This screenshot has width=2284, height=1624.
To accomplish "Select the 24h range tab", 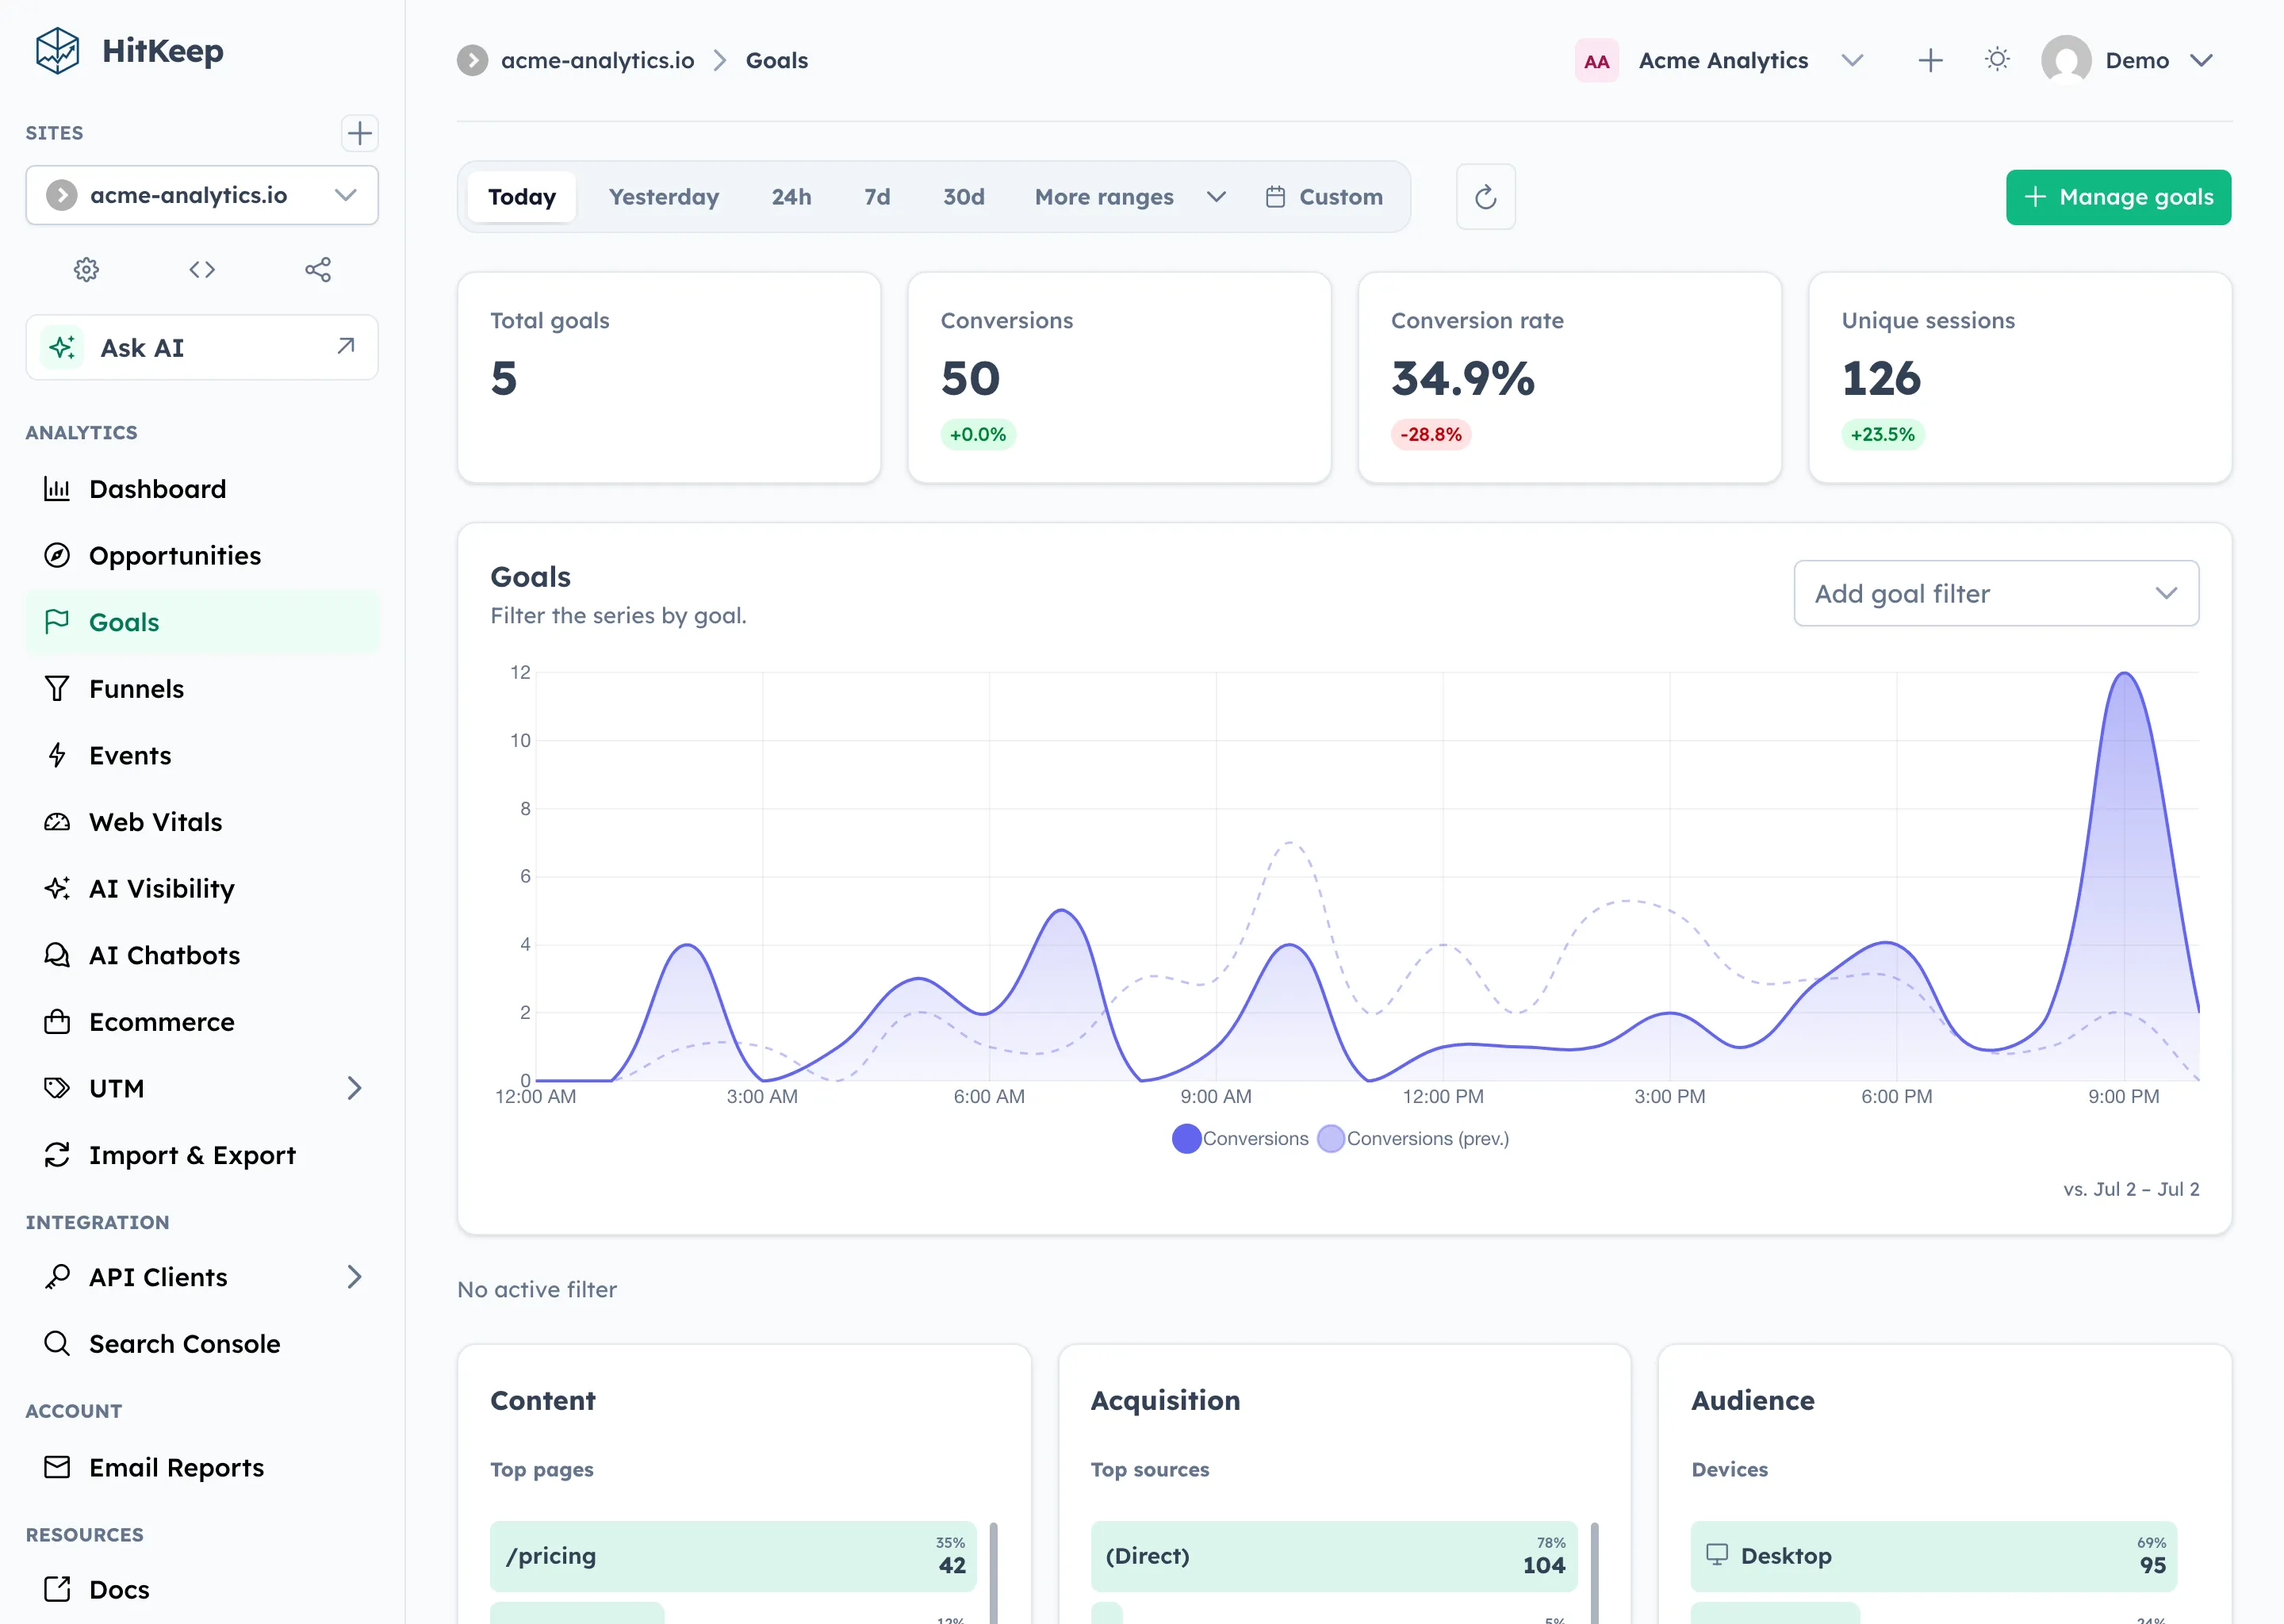I will 791,197.
